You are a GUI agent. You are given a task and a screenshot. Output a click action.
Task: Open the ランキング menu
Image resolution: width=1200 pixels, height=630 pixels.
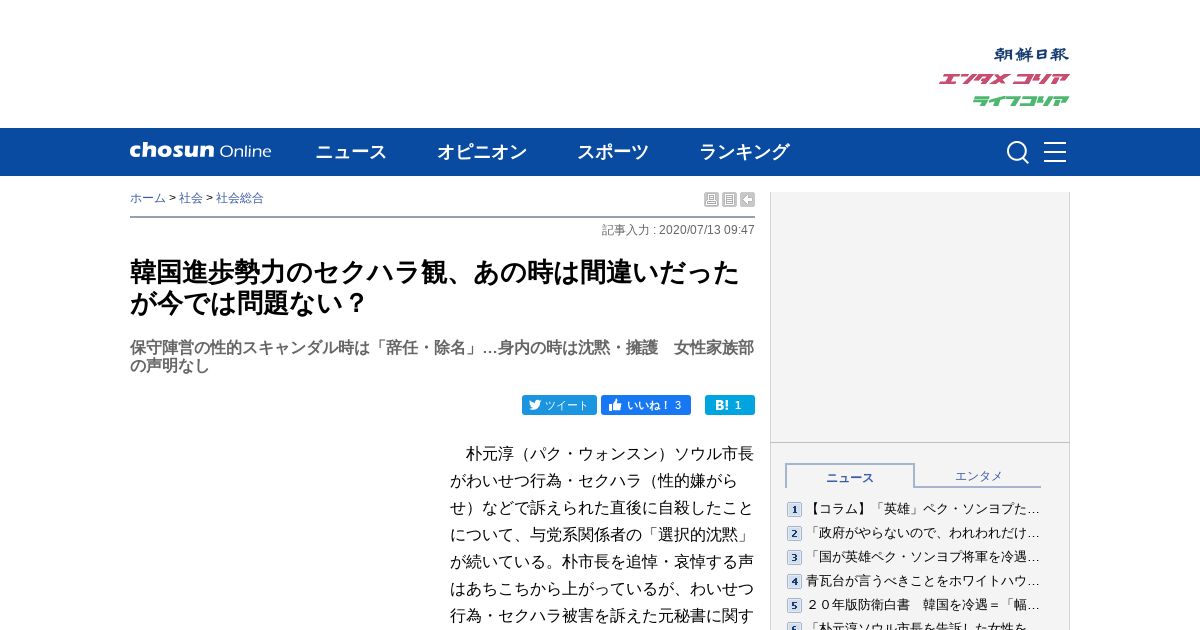(x=744, y=152)
